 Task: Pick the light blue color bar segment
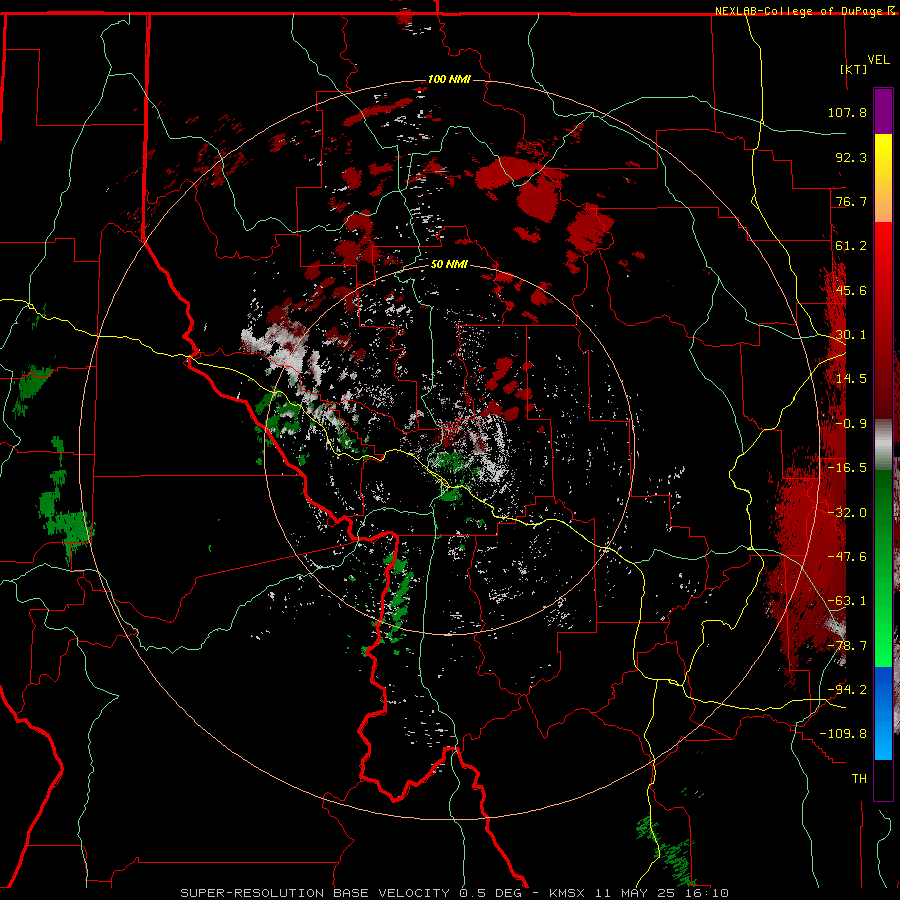coord(883,739)
